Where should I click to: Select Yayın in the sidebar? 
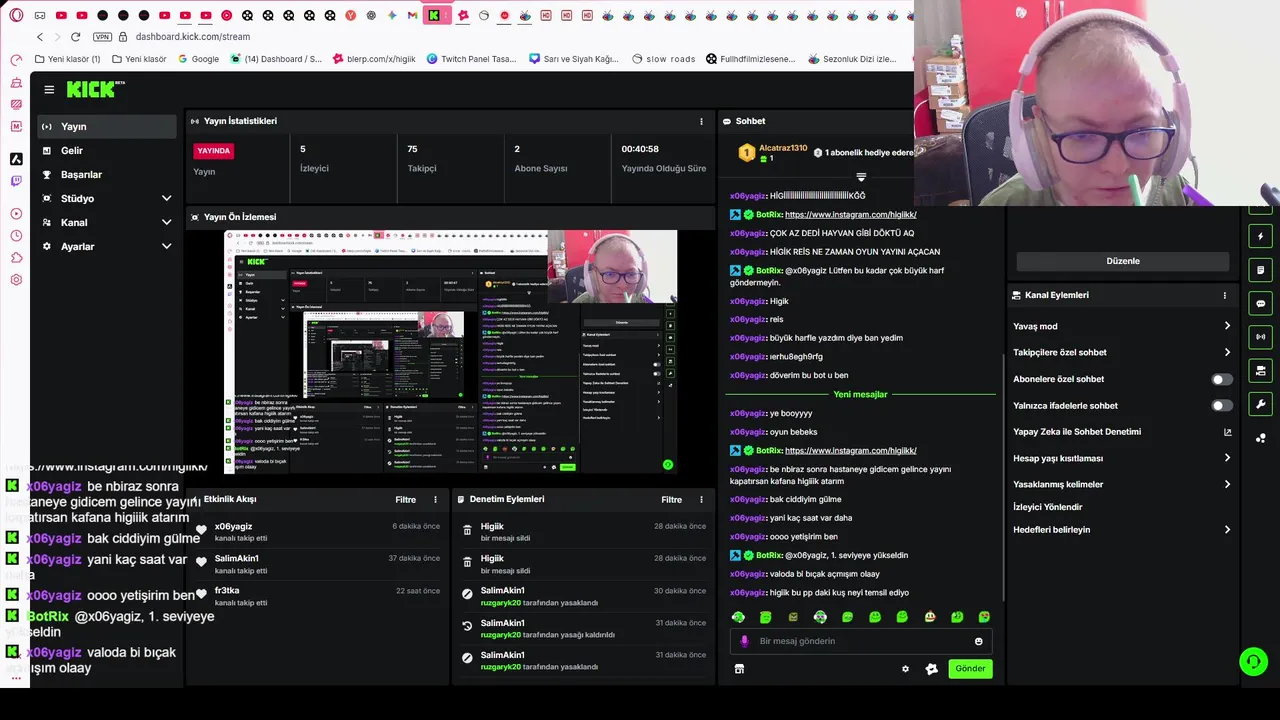tap(109, 127)
